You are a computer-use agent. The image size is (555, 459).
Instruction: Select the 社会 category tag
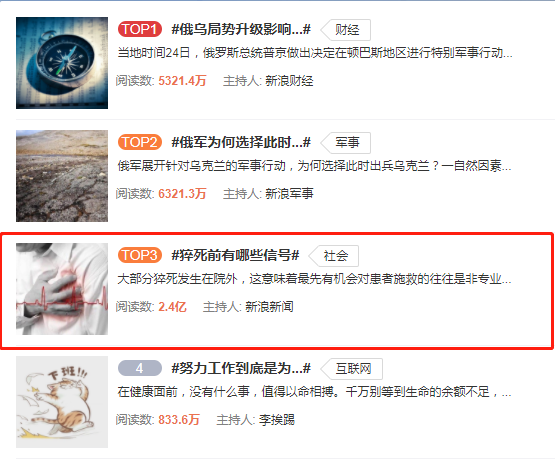334,256
